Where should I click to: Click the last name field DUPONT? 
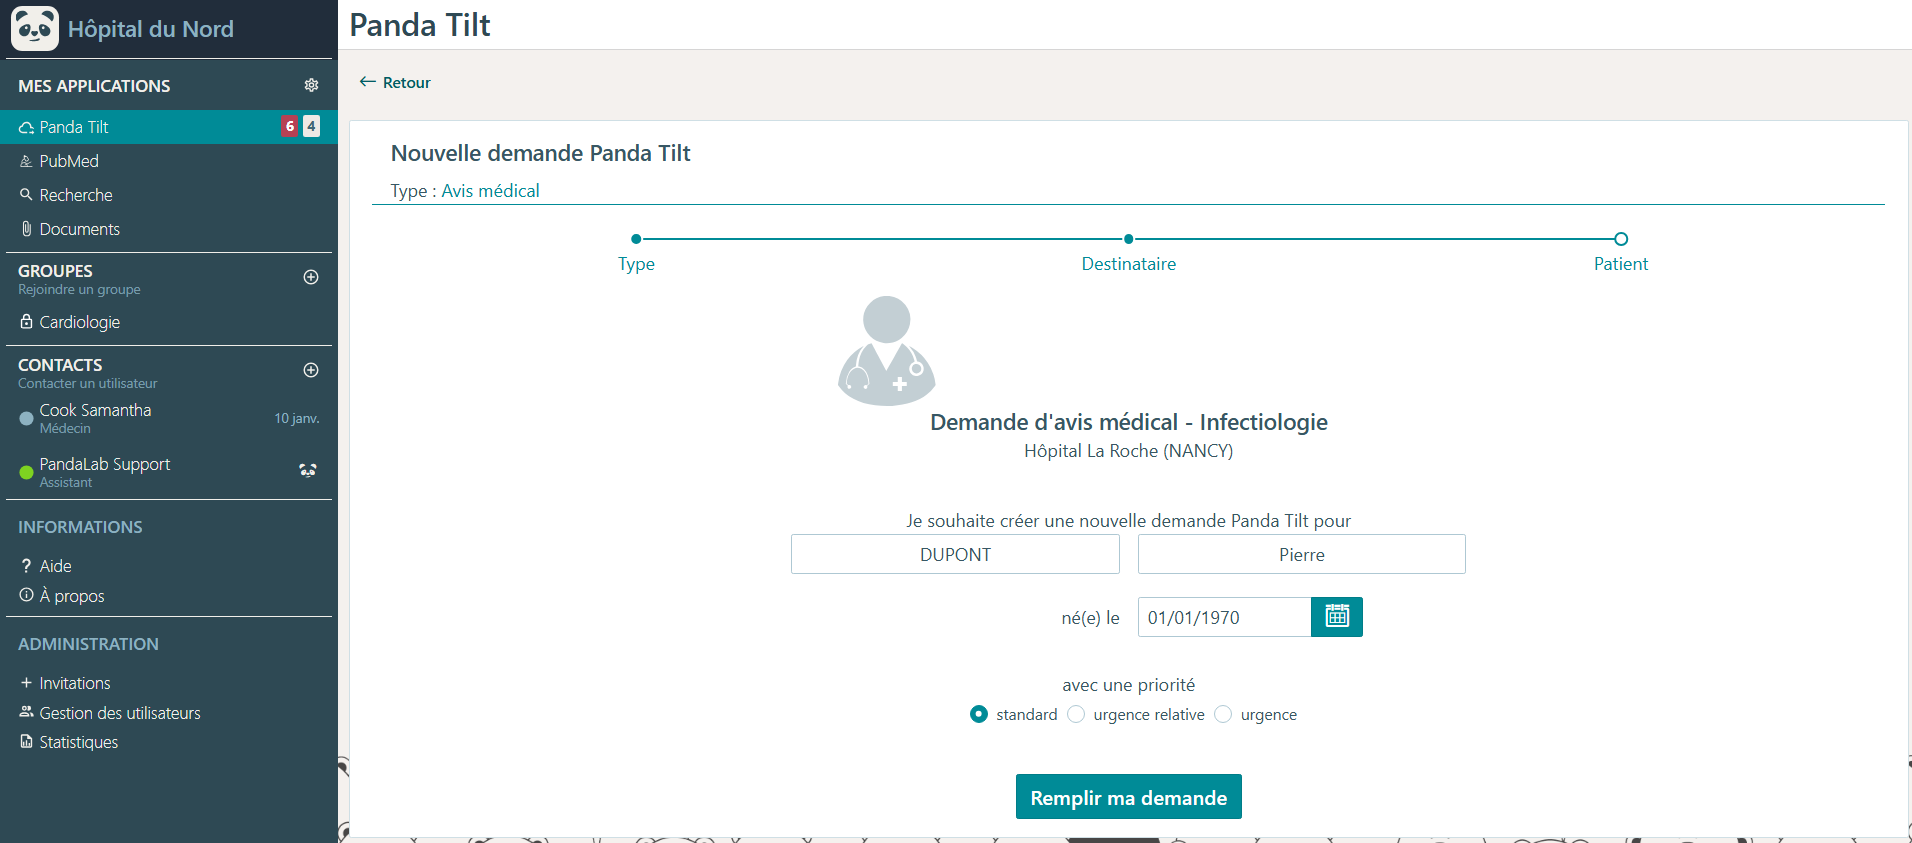coord(955,554)
